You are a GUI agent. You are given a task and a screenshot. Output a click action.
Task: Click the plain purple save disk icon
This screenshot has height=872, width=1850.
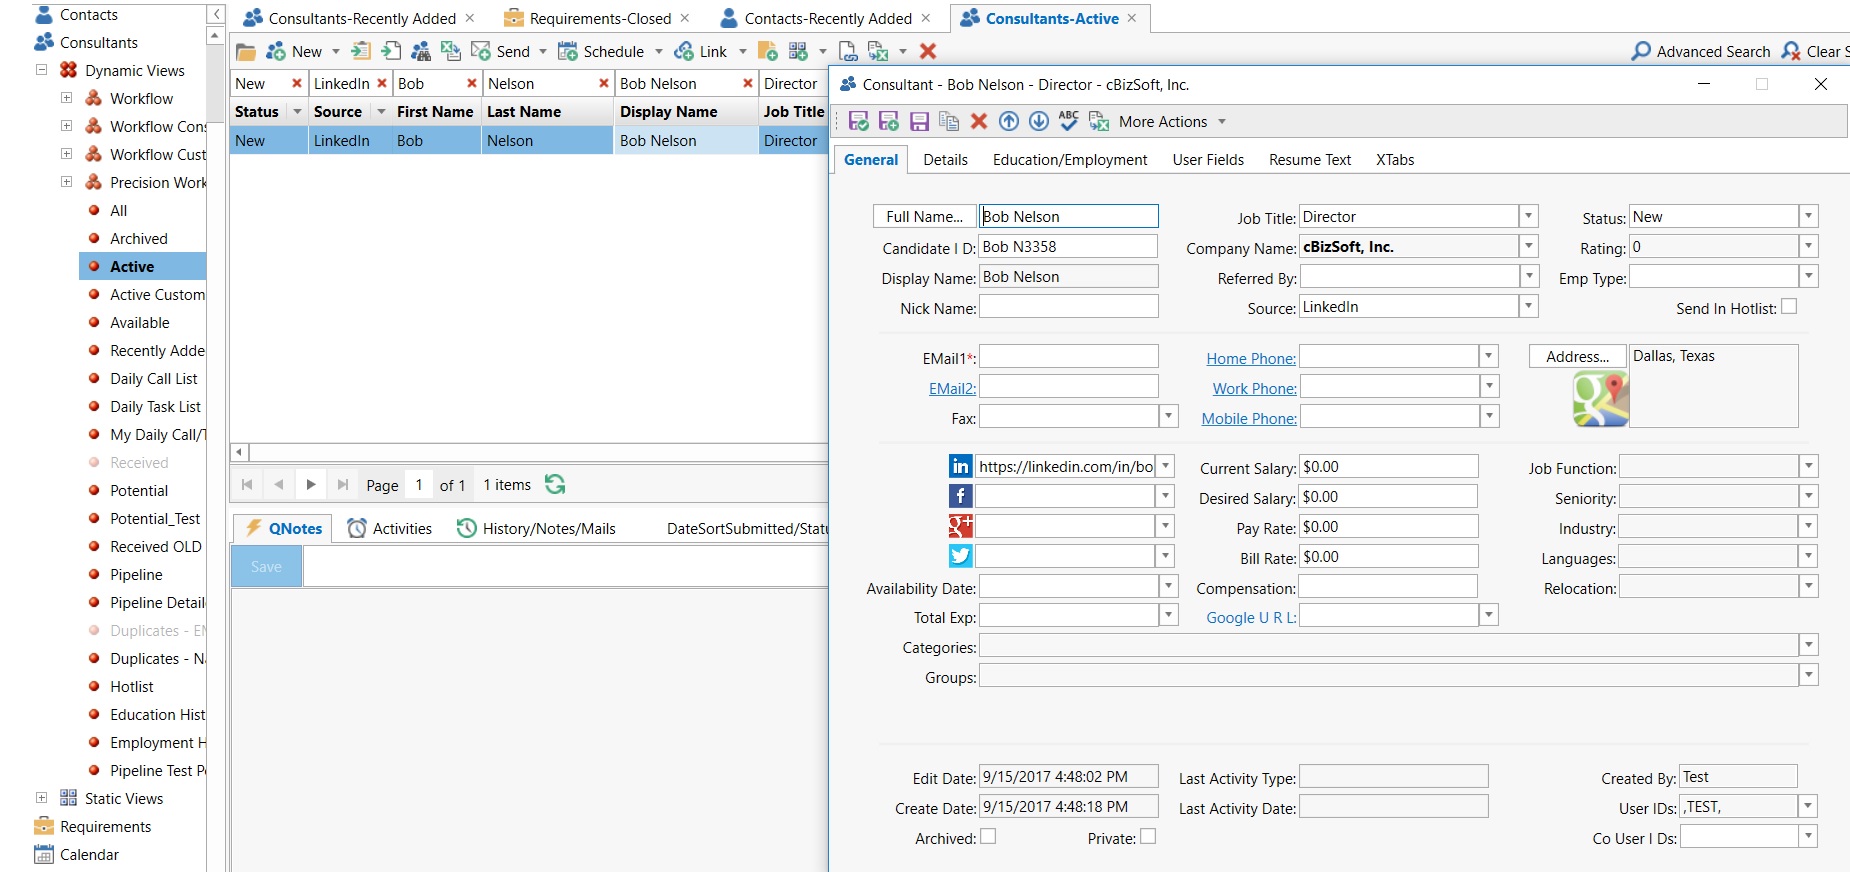(919, 121)
